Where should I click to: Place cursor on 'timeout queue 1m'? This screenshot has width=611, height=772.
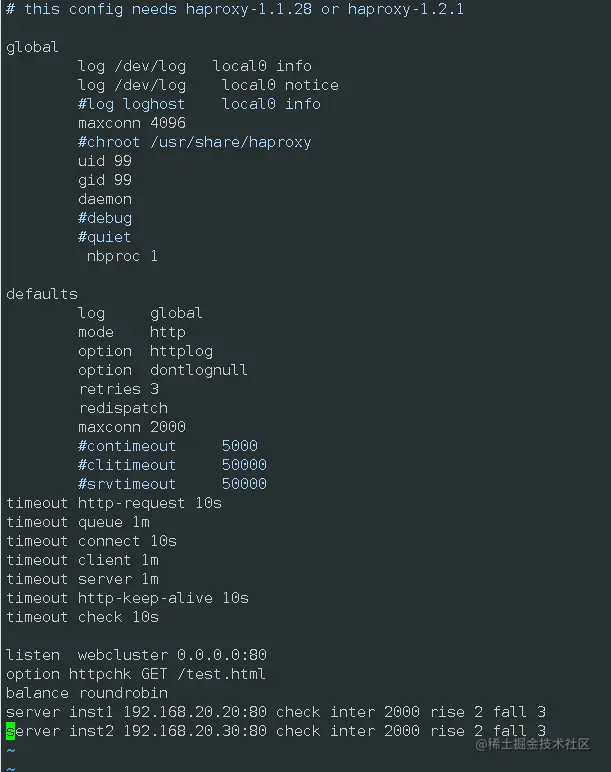click(77, 522)
